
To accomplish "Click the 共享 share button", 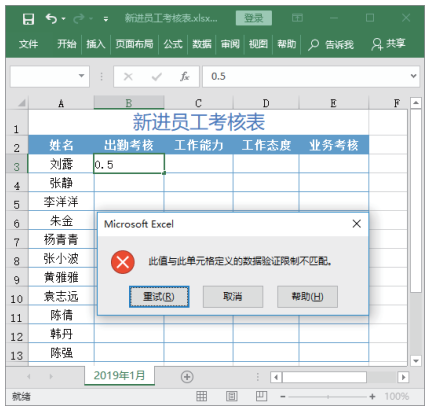I will (388, 44).
